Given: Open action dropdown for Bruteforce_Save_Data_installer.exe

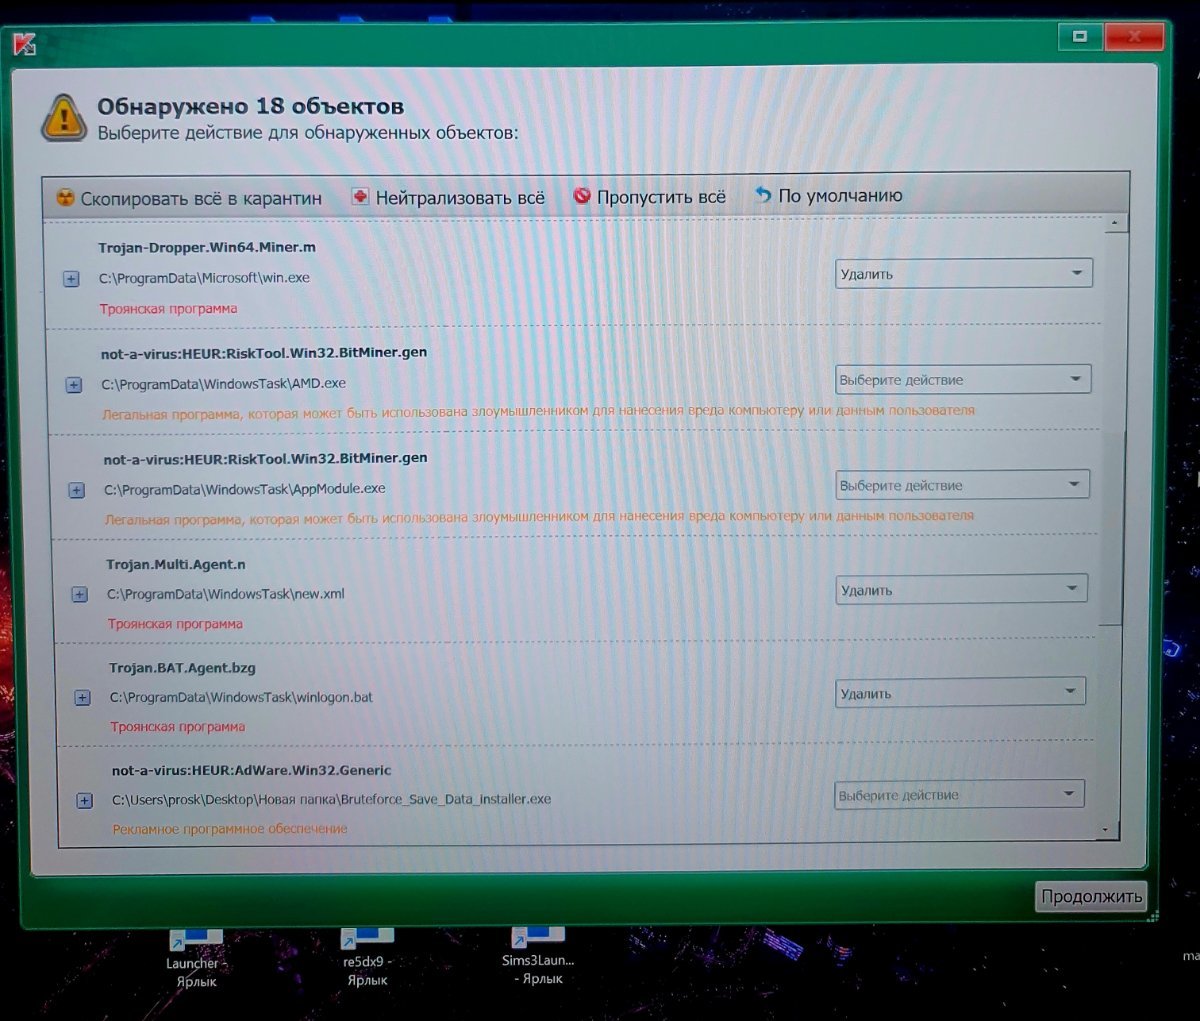Looking at the screenshot, I should click(959, 795).
